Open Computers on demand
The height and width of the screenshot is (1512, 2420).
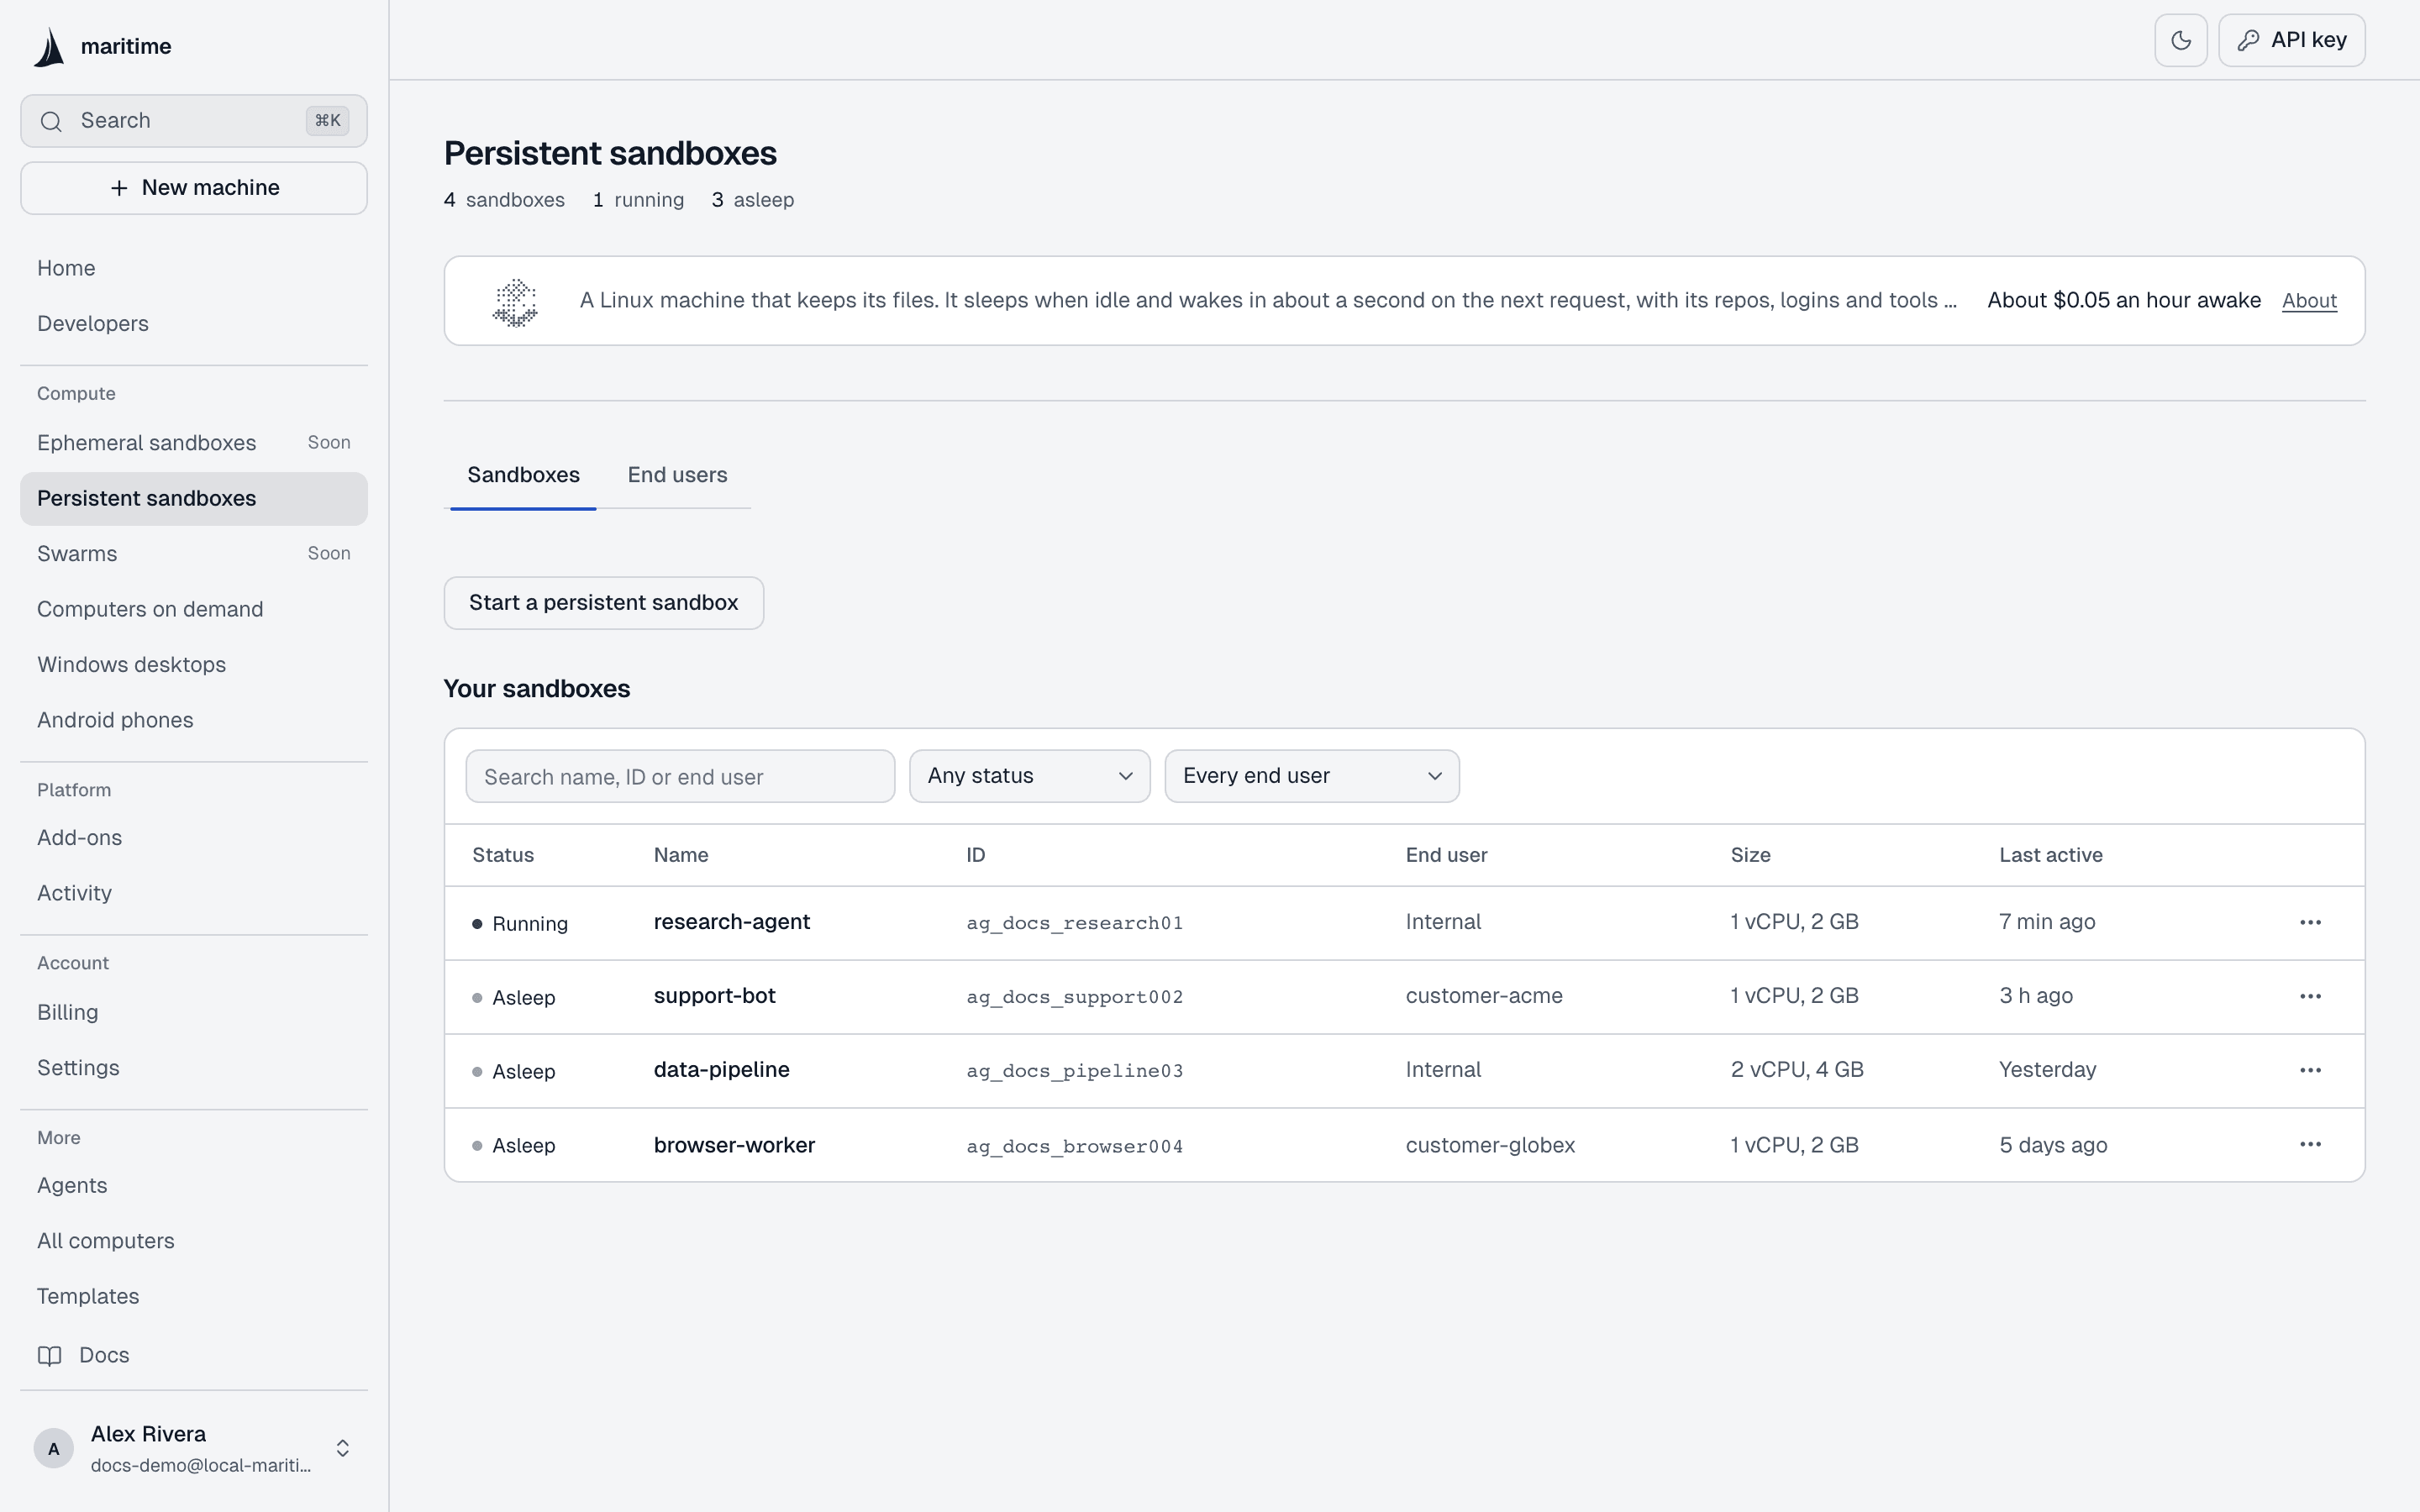point(194,609)
